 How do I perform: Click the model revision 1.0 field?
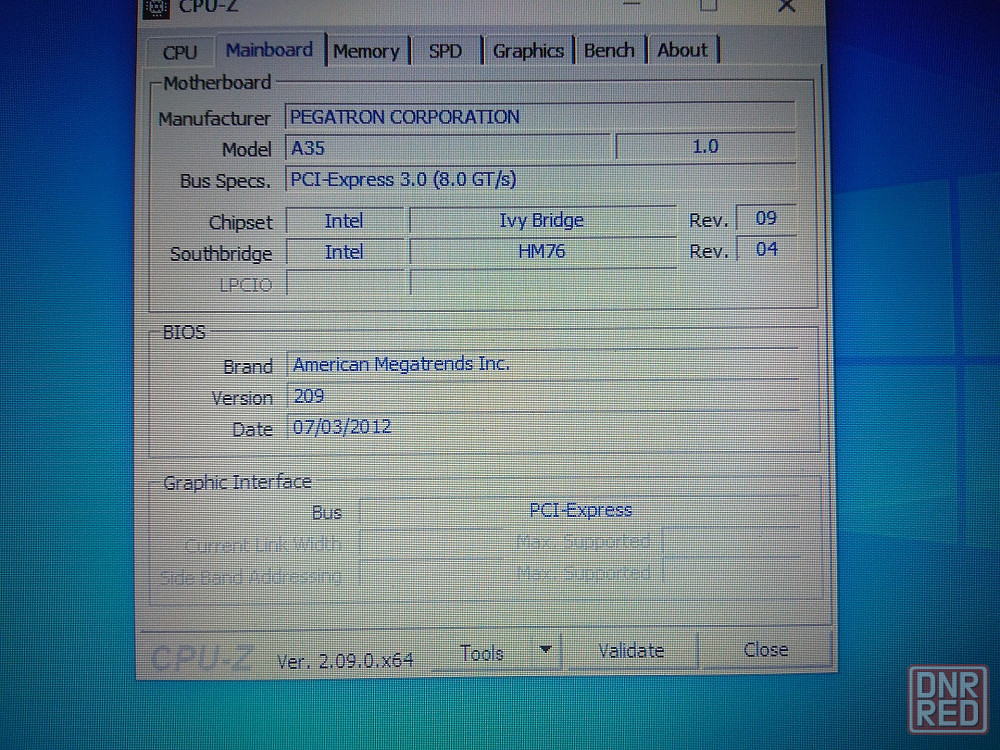[705, 147]
